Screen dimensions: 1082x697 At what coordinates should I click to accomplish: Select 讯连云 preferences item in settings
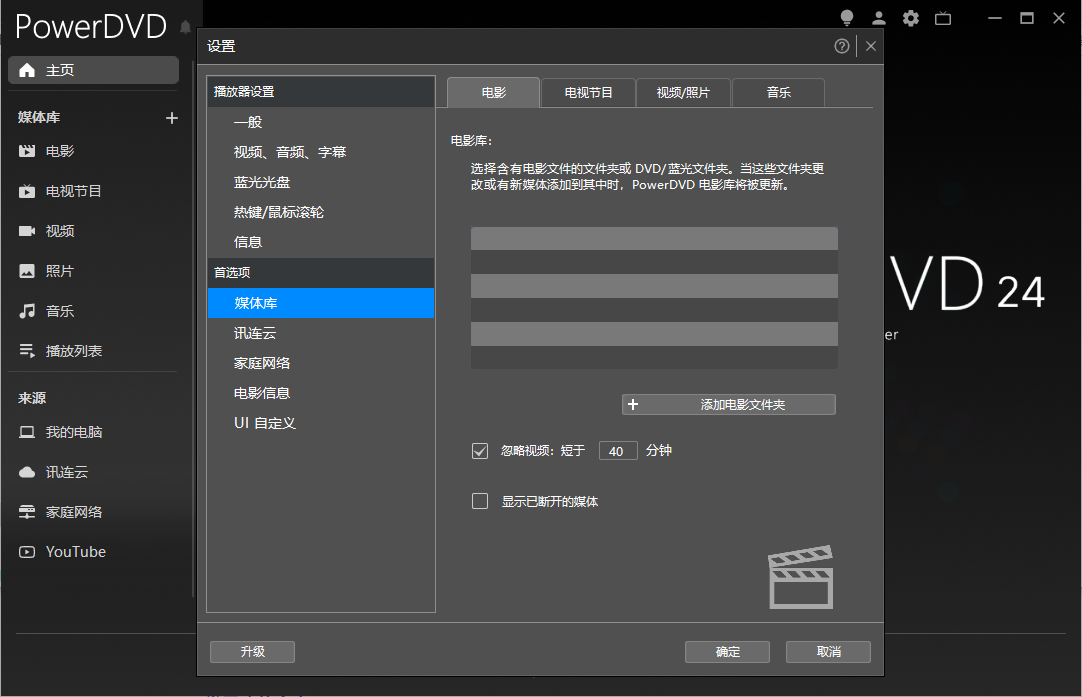321,333
